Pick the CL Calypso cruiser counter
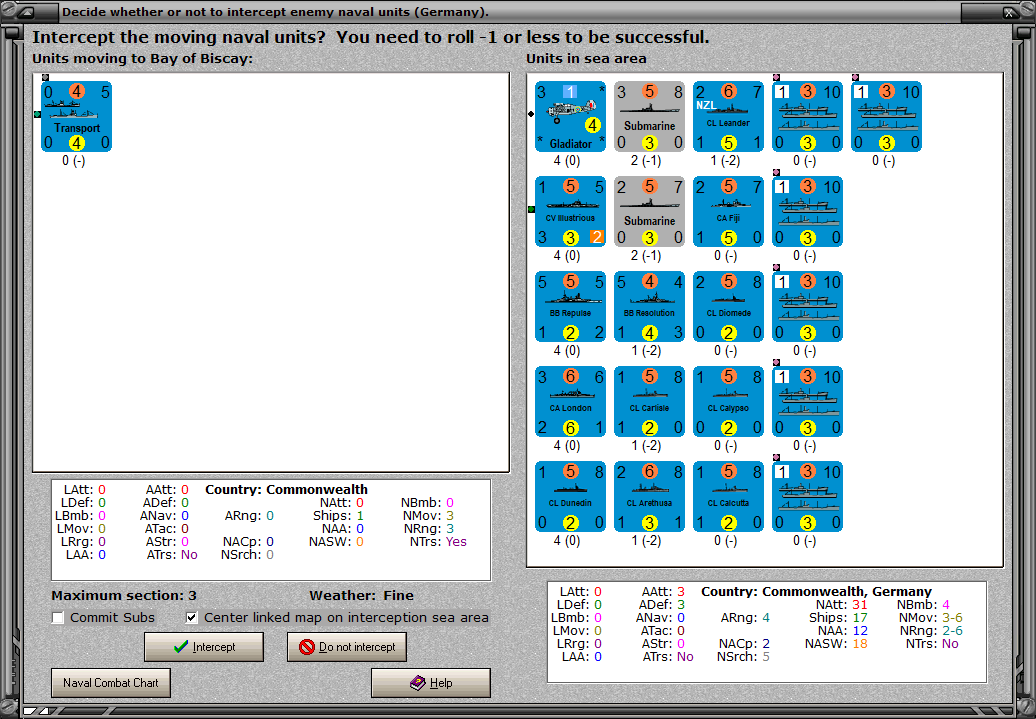The image size is (1036, 719). tap(728, 402)
